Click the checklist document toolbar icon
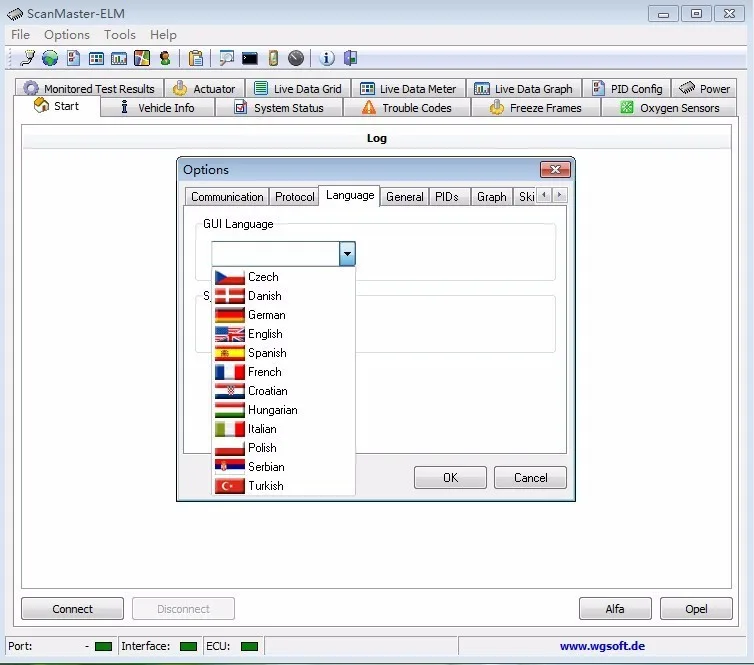Screen dimensions: 754x665 coord(73,58)
